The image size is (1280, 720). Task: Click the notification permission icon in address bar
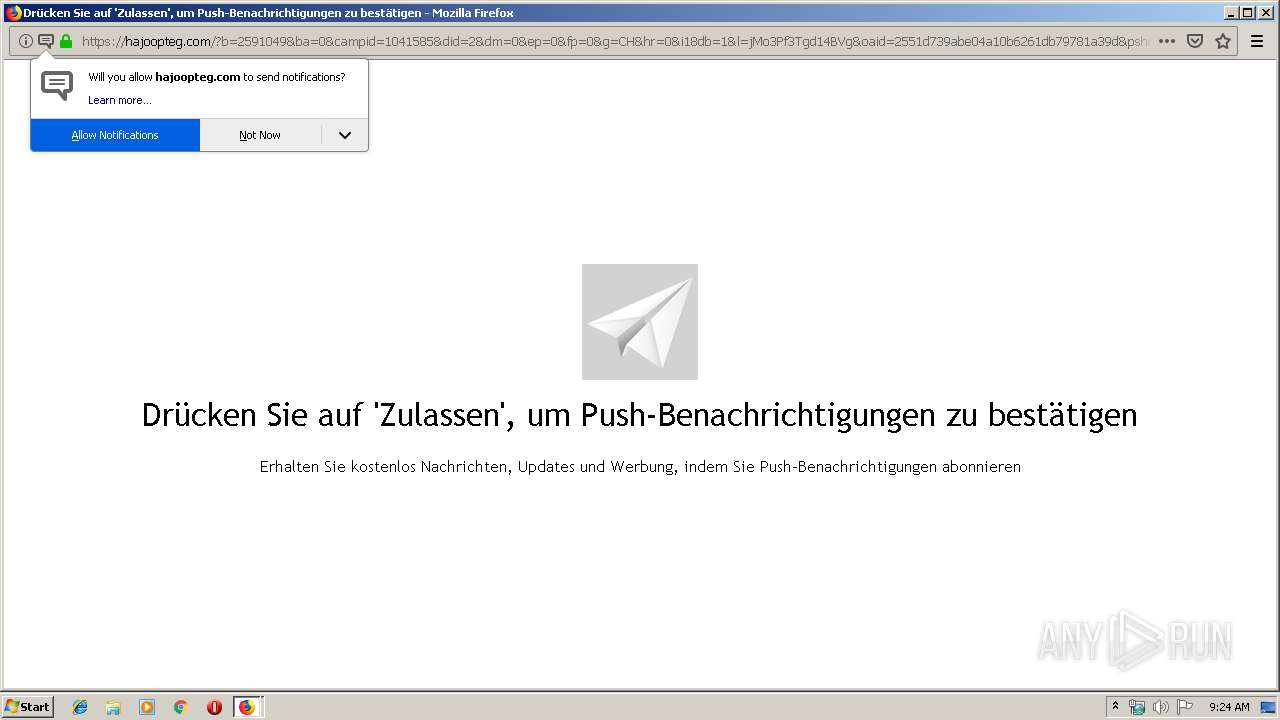click(x=46, y=41)
